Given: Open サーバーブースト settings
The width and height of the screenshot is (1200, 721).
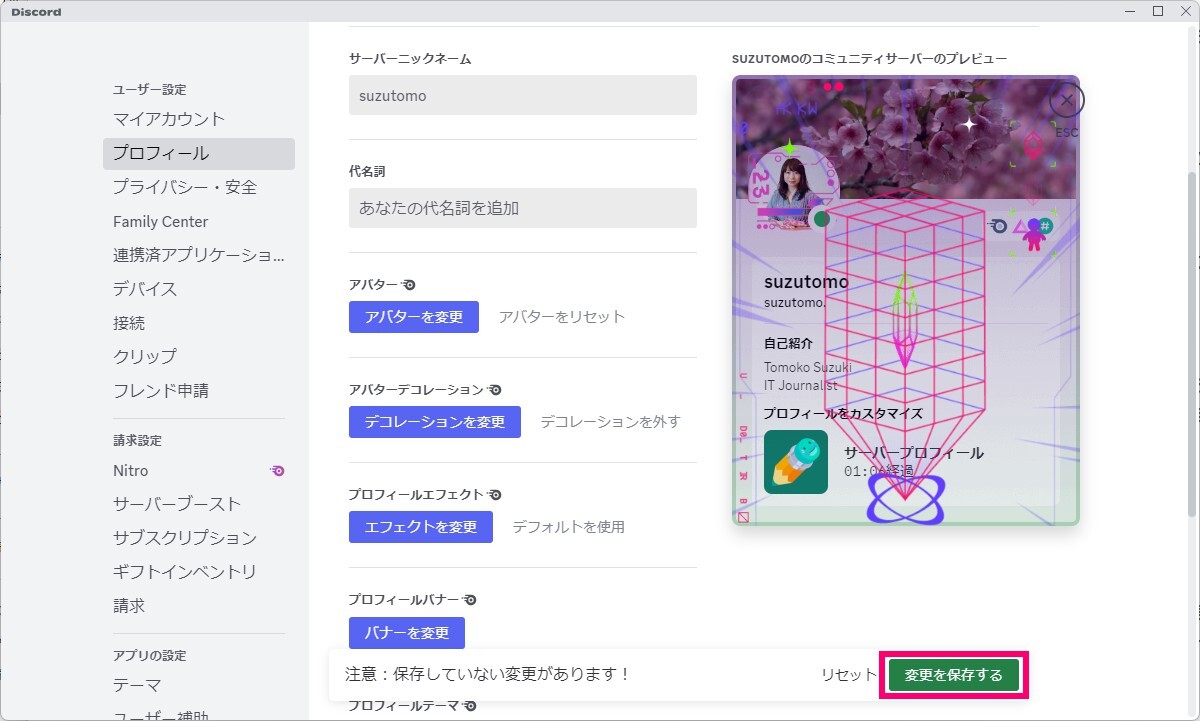Looking at the screenshot, I should tap(199, 504).
